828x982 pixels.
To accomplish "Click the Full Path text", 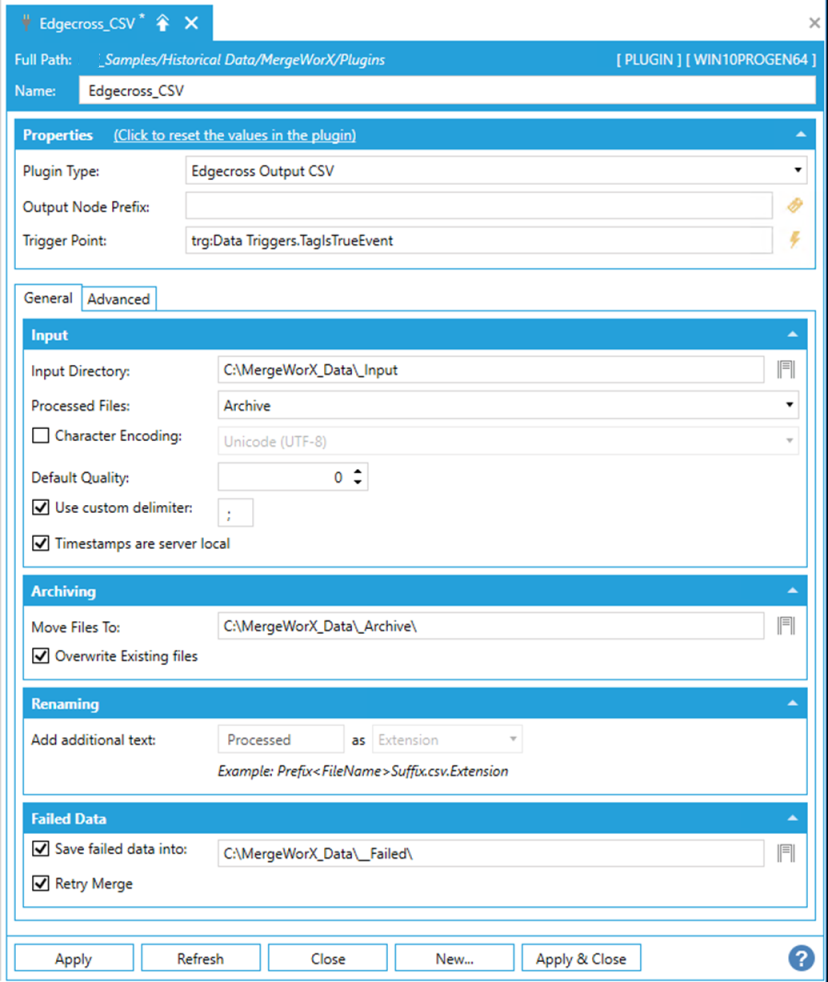I will coord(244,59).
